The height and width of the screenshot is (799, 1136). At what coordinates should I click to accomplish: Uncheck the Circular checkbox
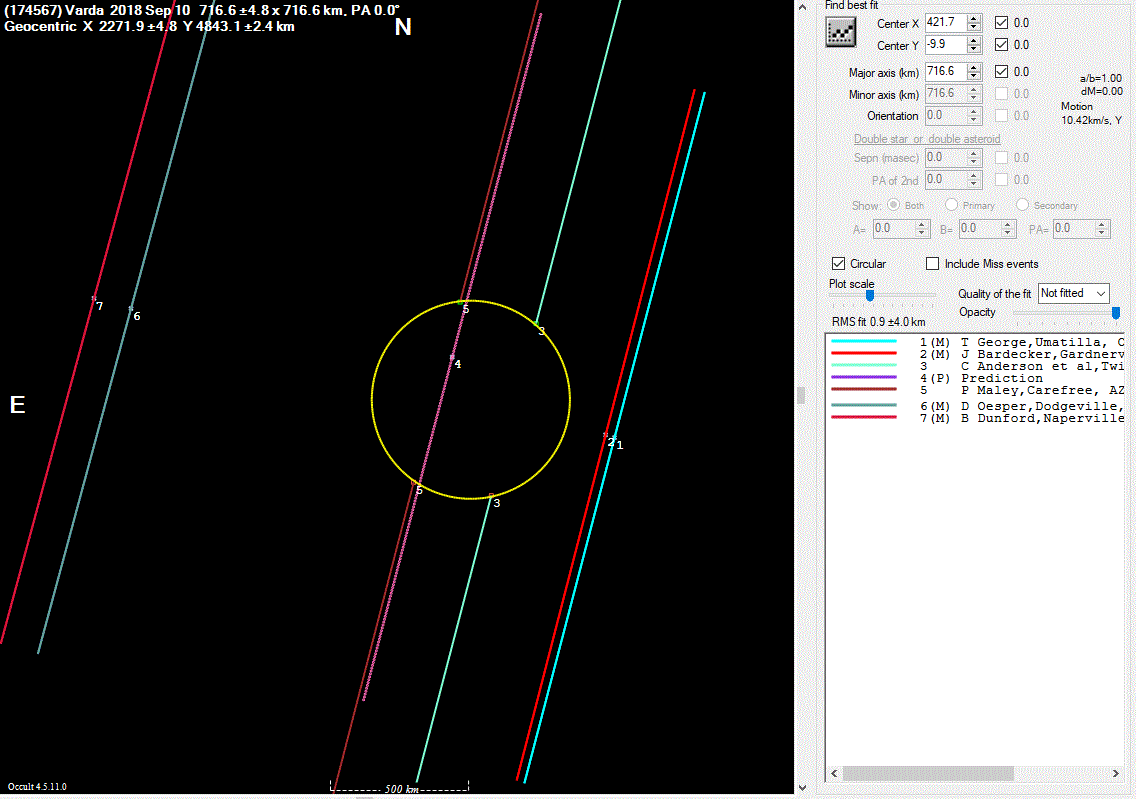[839, 264]
